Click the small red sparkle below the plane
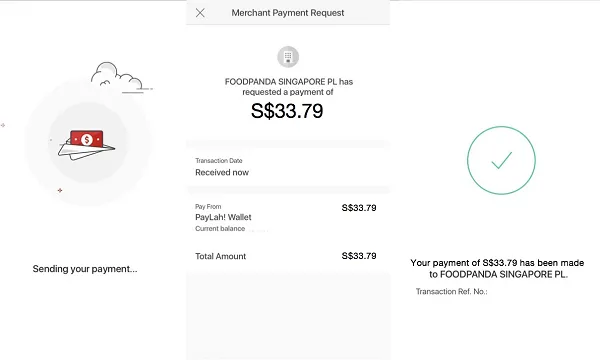The height and width of the screenshot is (360, 600). click(60, 190)
